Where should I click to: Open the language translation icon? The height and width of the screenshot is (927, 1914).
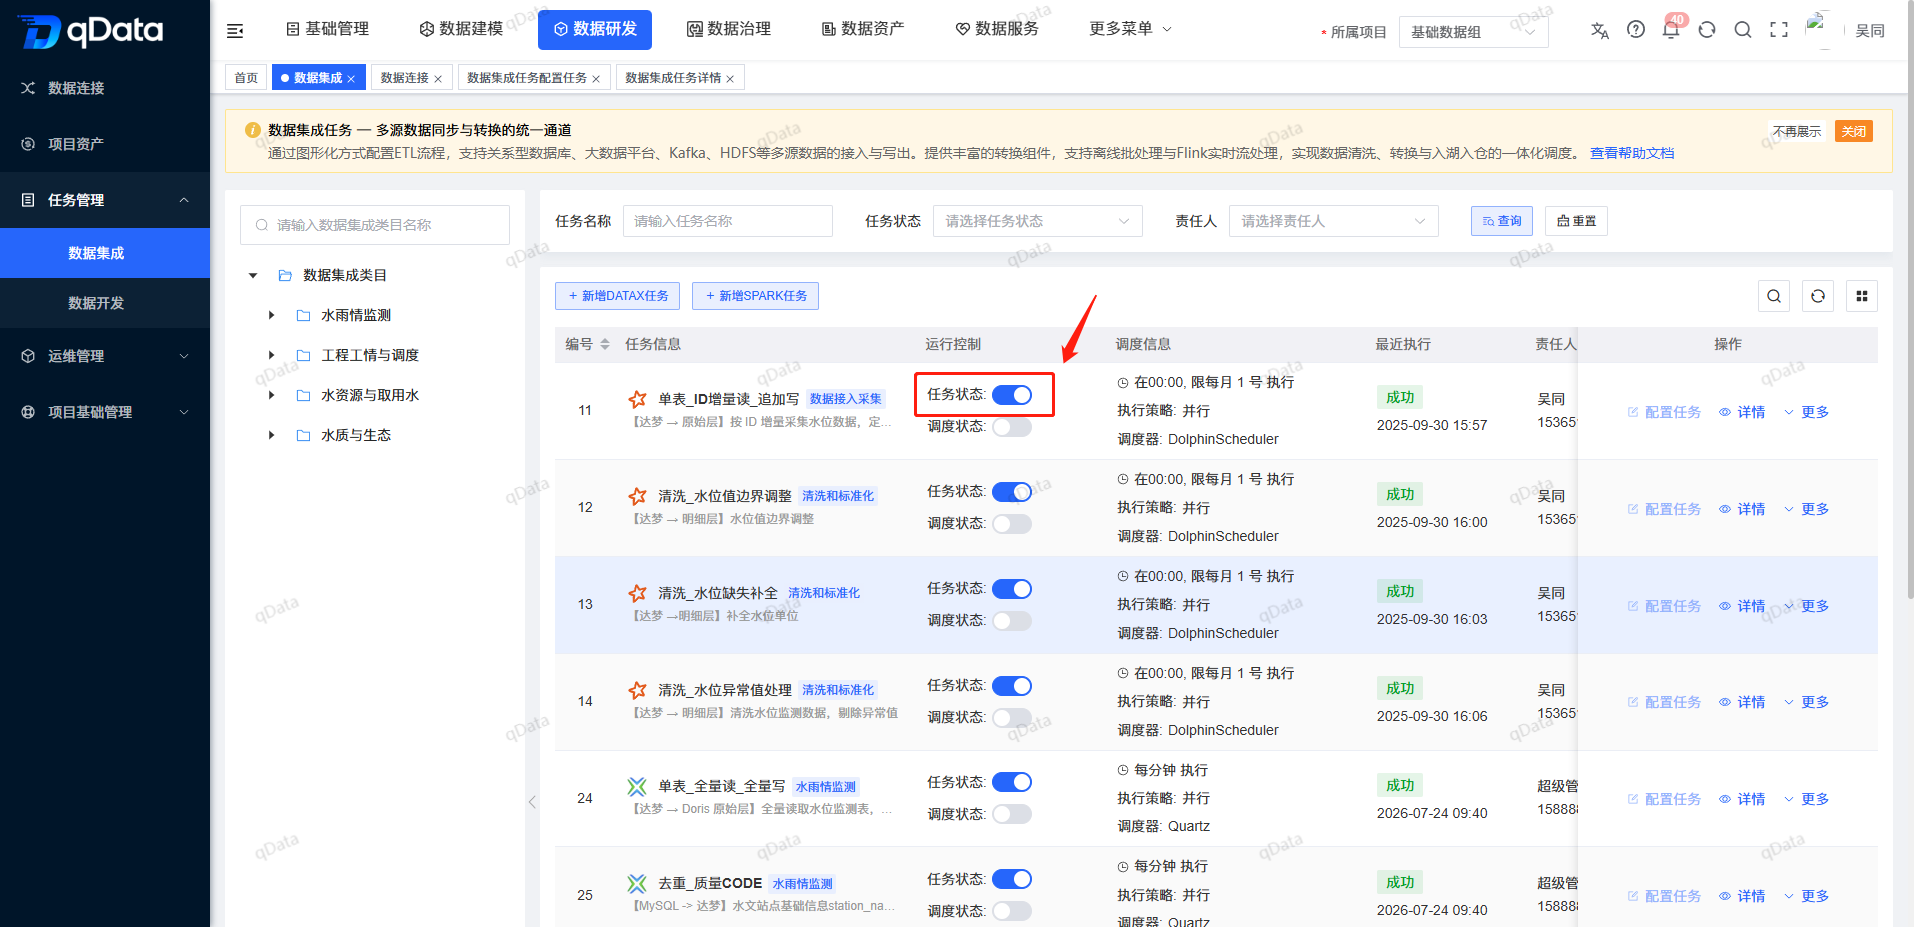click(1600, 30)
